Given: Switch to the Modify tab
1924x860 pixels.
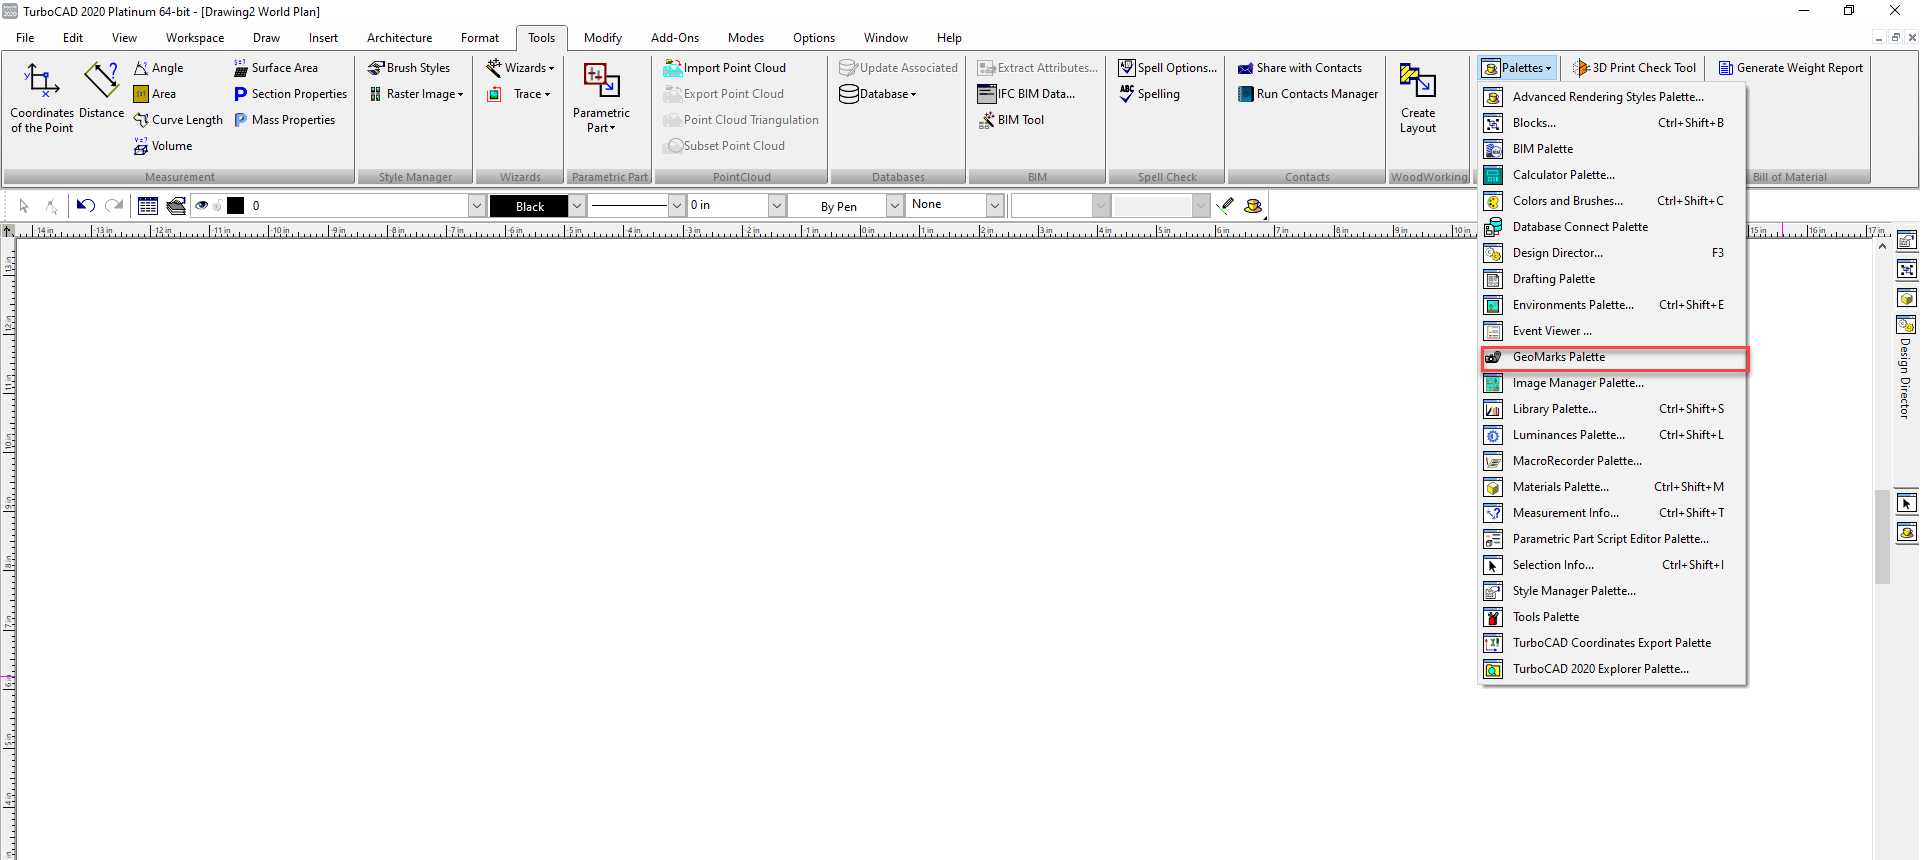Looking at the screenshot, I should pos(603,38).
